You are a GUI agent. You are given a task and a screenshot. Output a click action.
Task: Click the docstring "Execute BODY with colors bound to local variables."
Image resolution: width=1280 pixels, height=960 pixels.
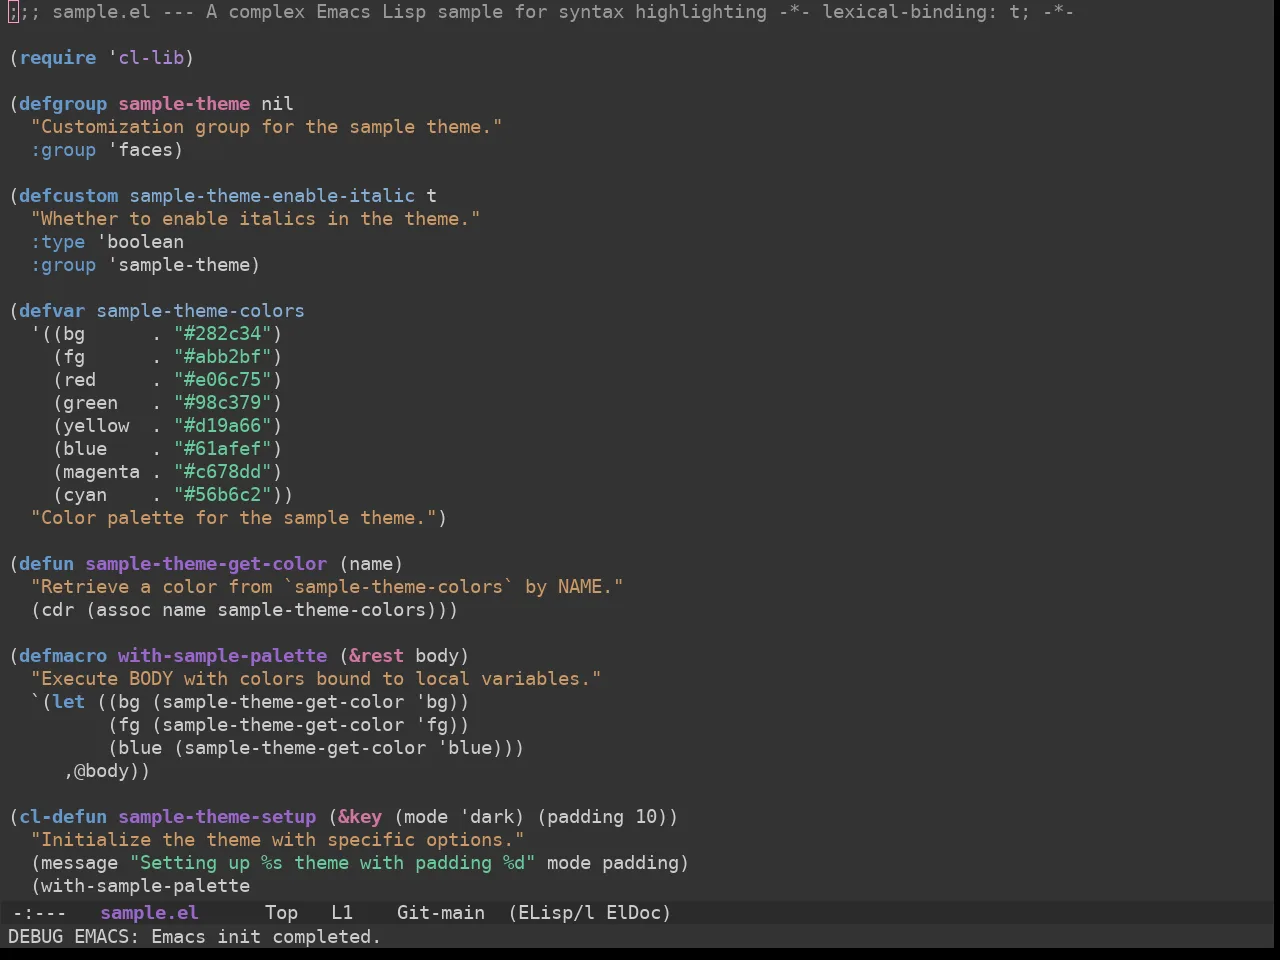coord(316,679)
